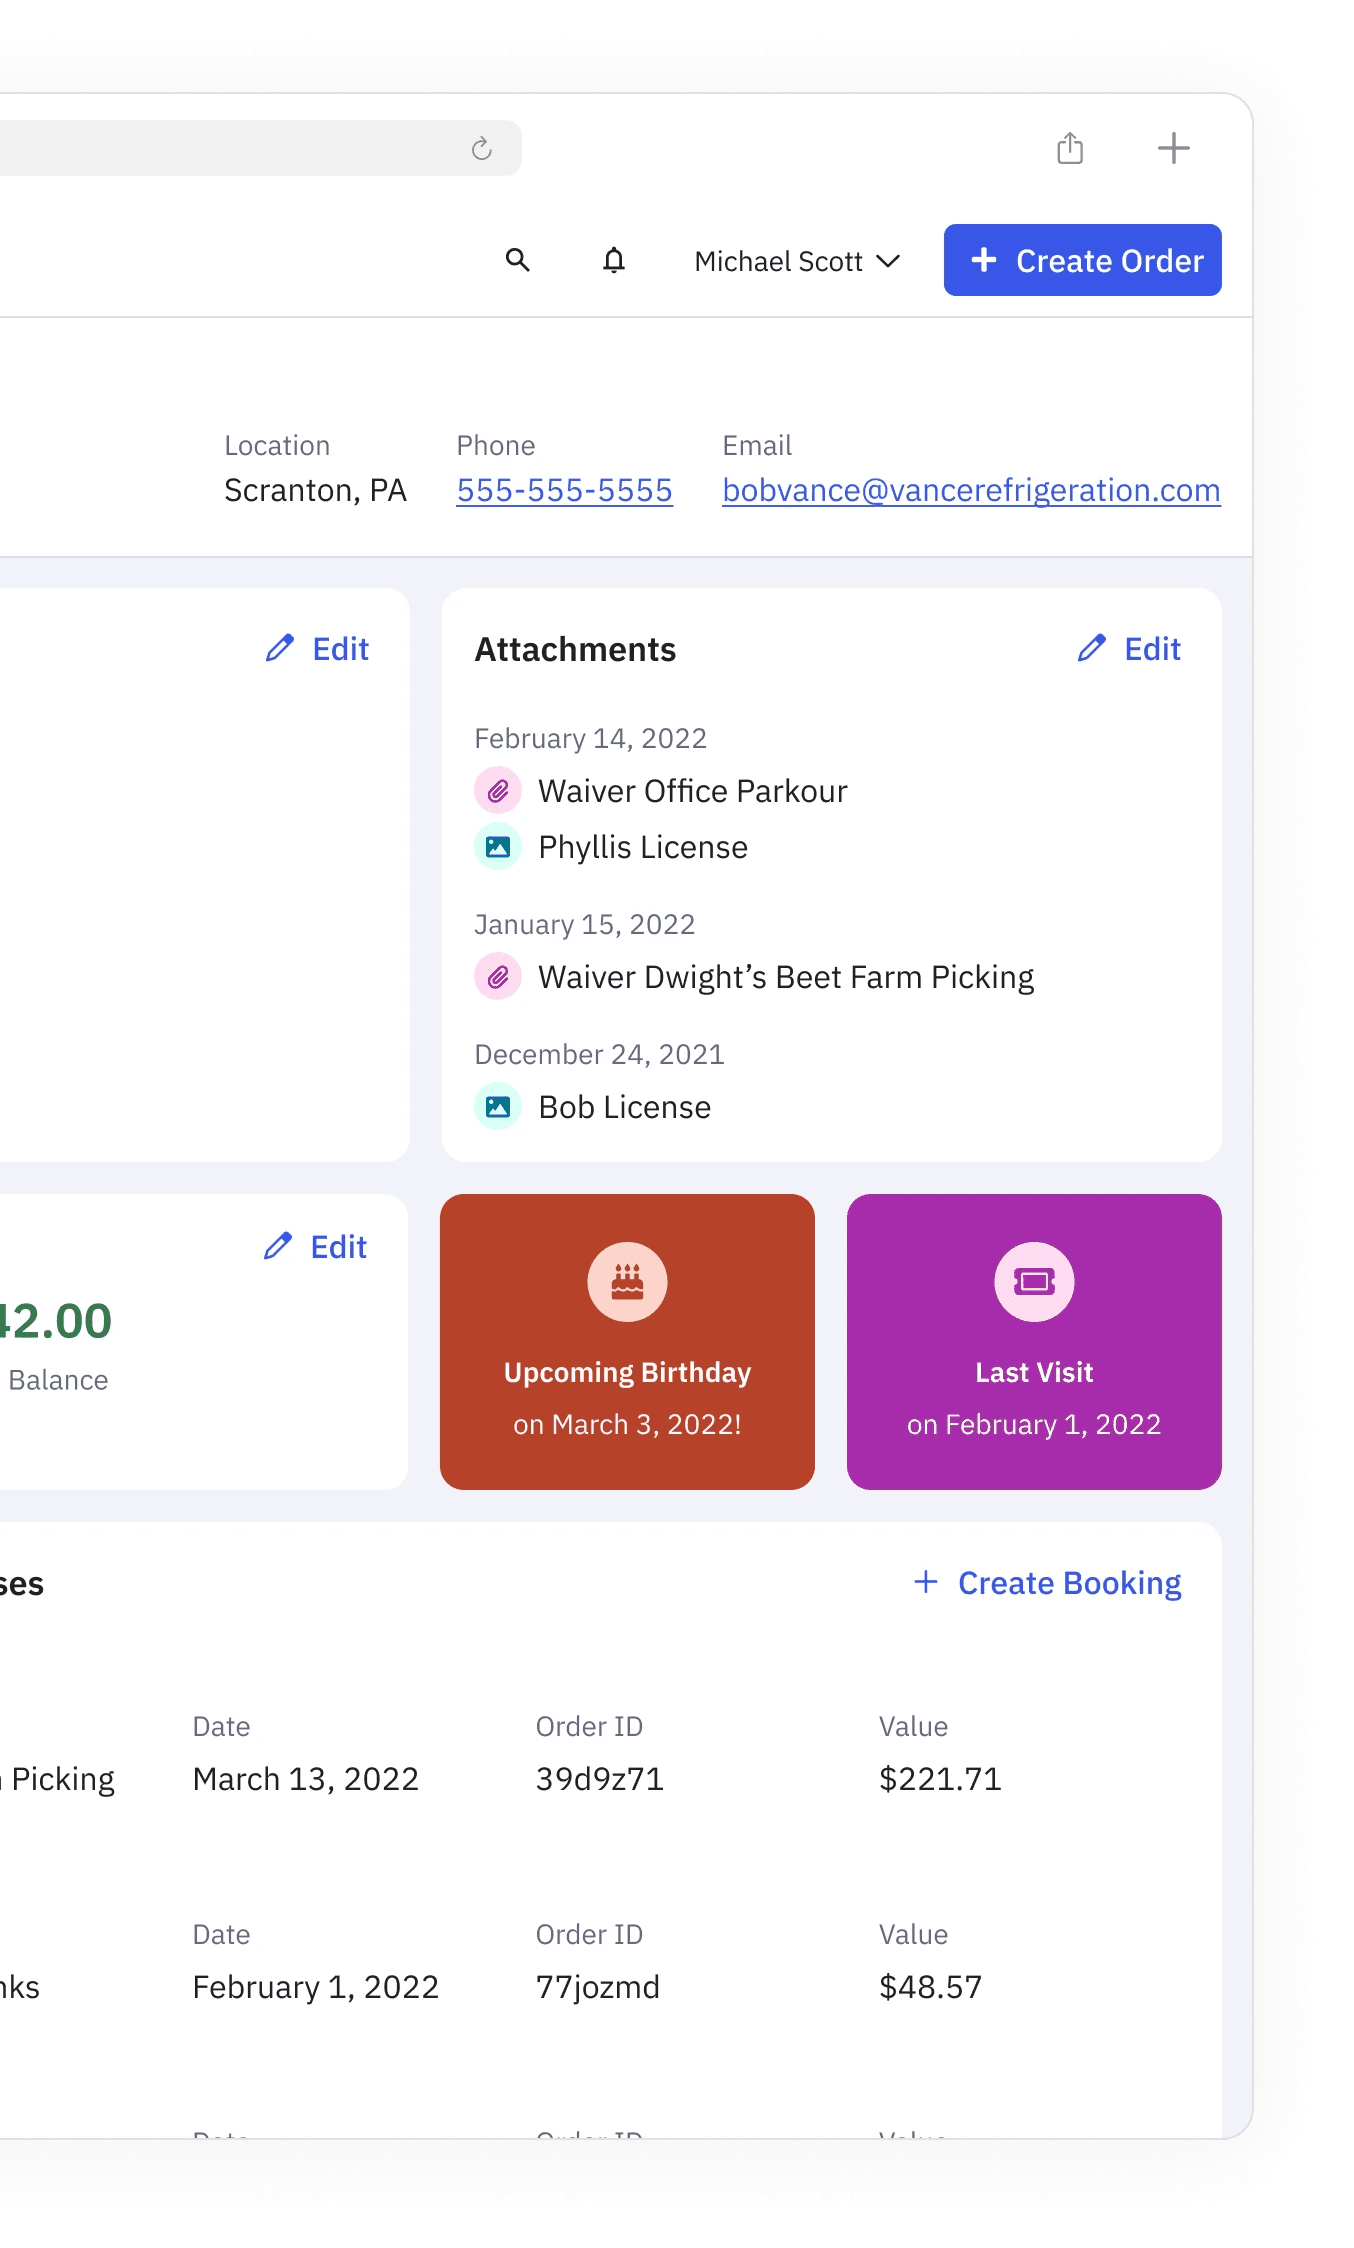Click the browser address bar
This screenshot has height=2248, width=1354.
tap(260, 148)
